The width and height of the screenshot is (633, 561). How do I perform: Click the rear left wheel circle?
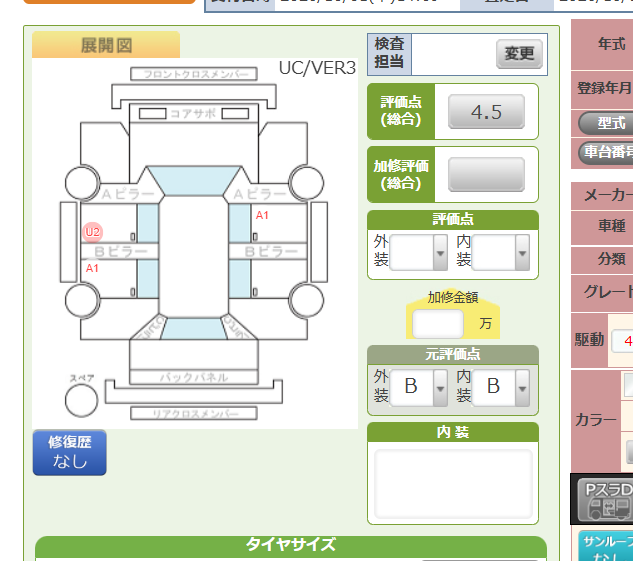(x=82, y=300)
